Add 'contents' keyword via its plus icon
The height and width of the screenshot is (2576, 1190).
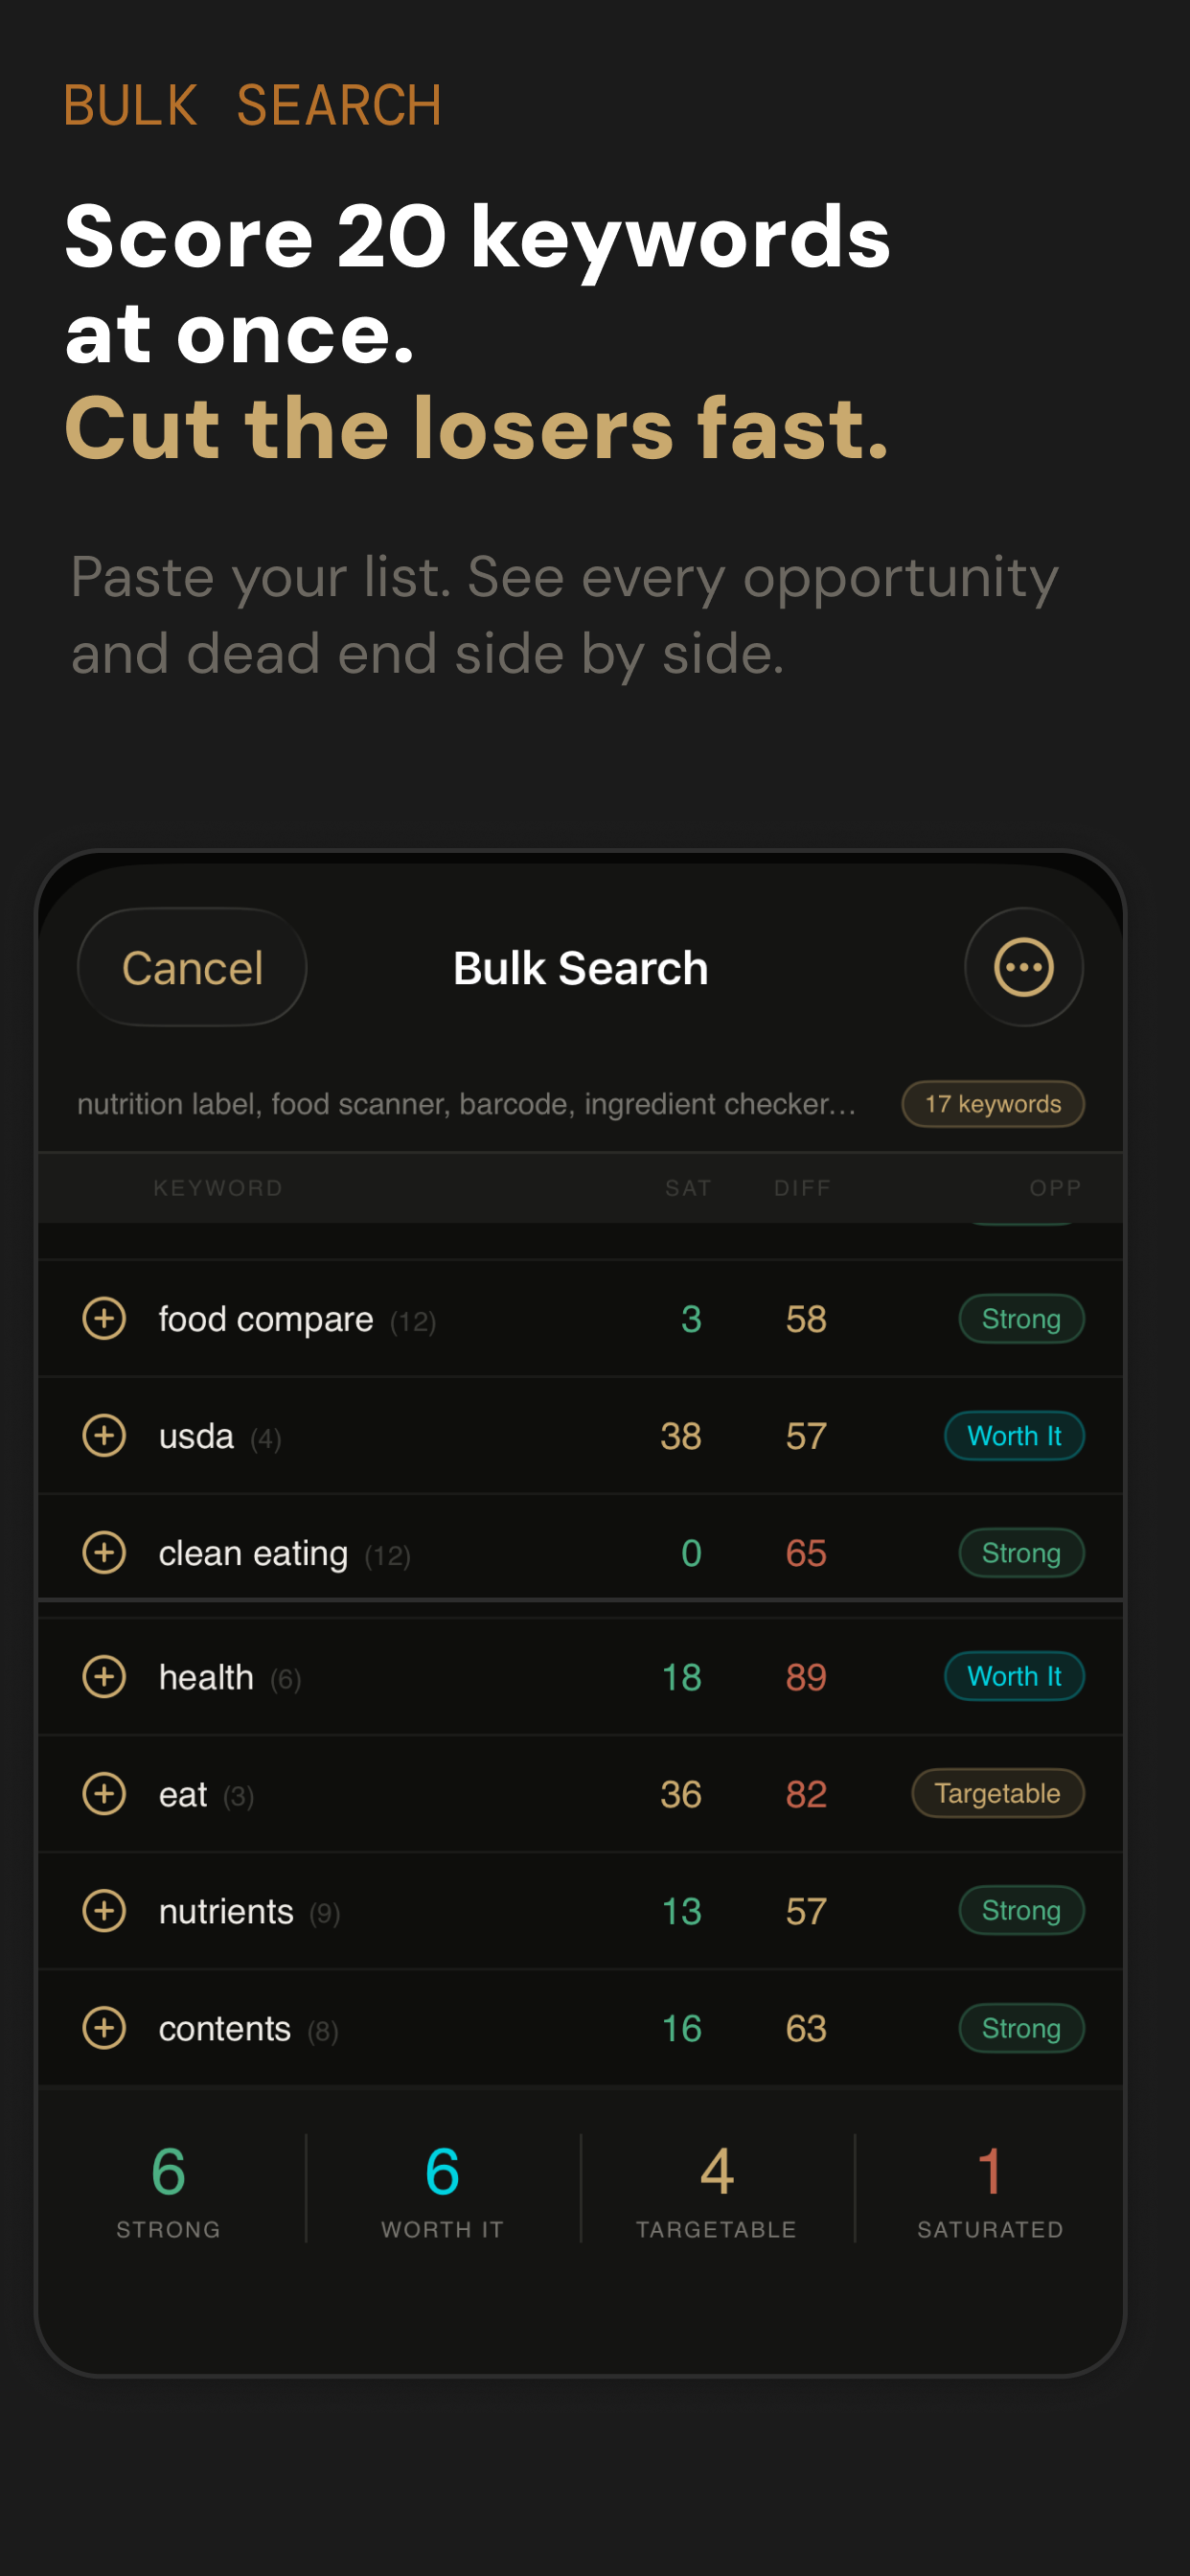coord(104,2027)
